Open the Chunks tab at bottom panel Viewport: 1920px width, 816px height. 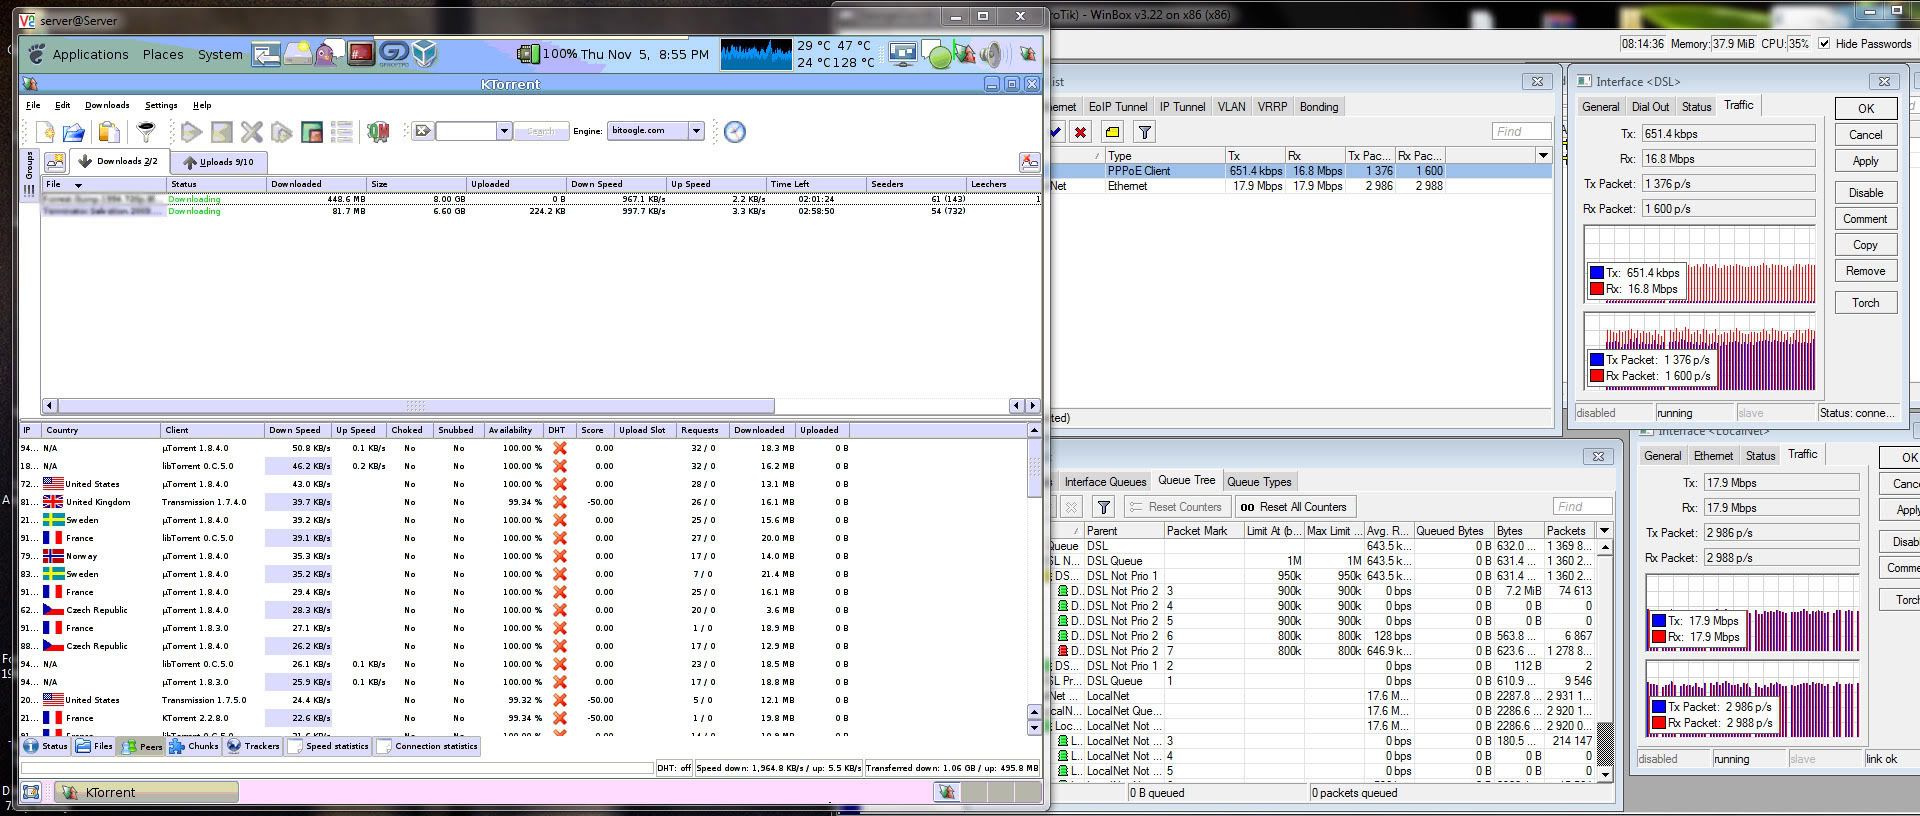pyautogui.click(x=194, y=746)
